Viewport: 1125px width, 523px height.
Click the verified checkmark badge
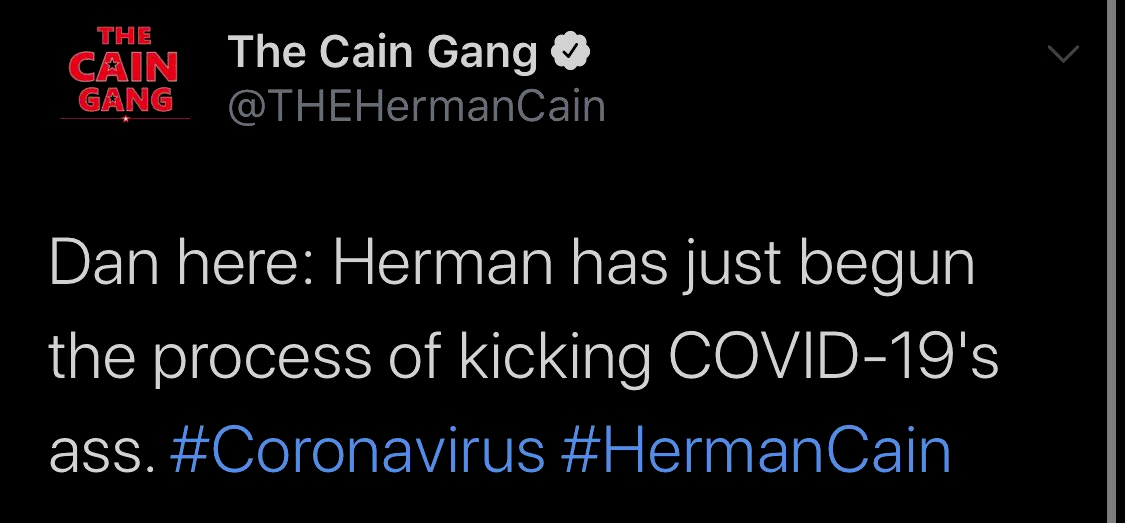pos(570,52)
